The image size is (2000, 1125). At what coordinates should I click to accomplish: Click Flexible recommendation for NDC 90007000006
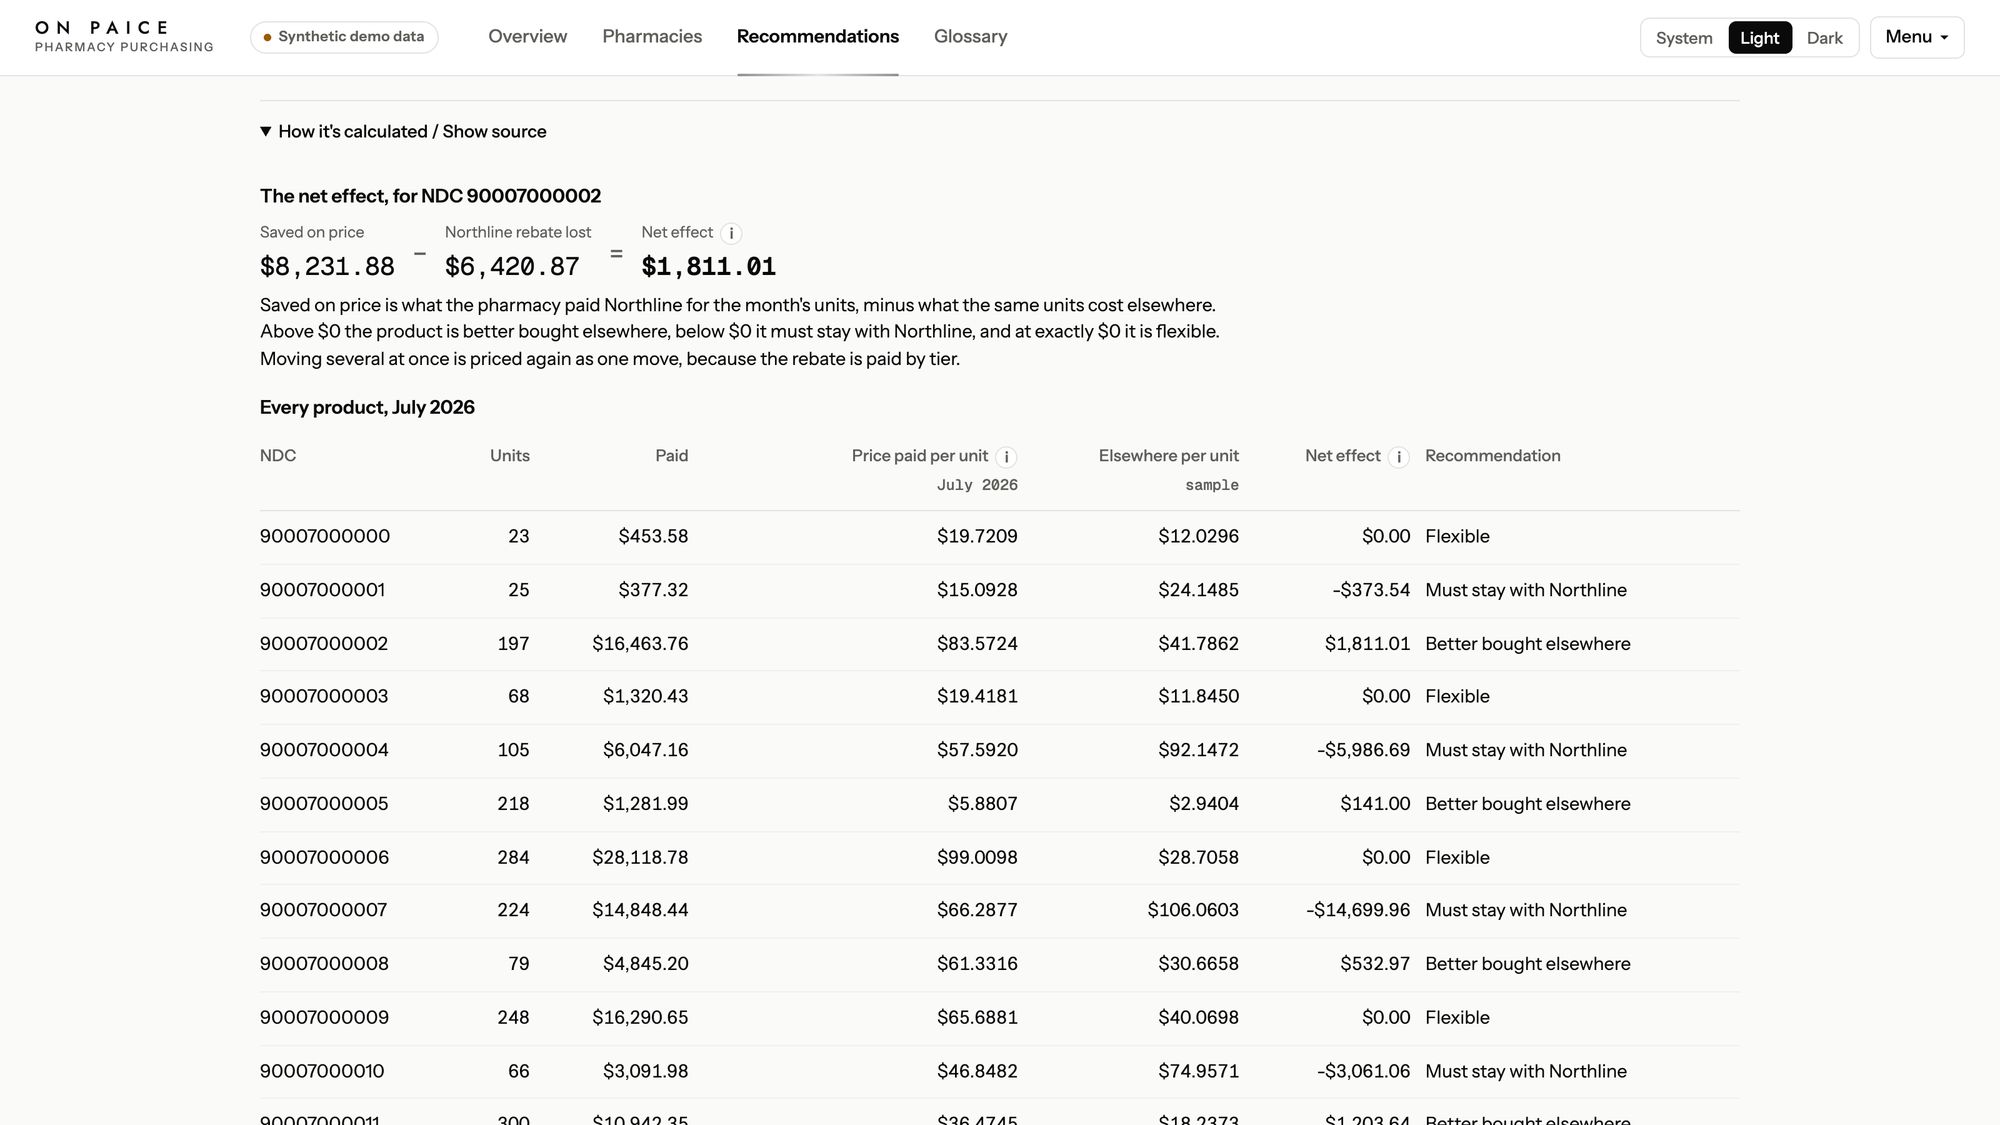(1457, 857)
